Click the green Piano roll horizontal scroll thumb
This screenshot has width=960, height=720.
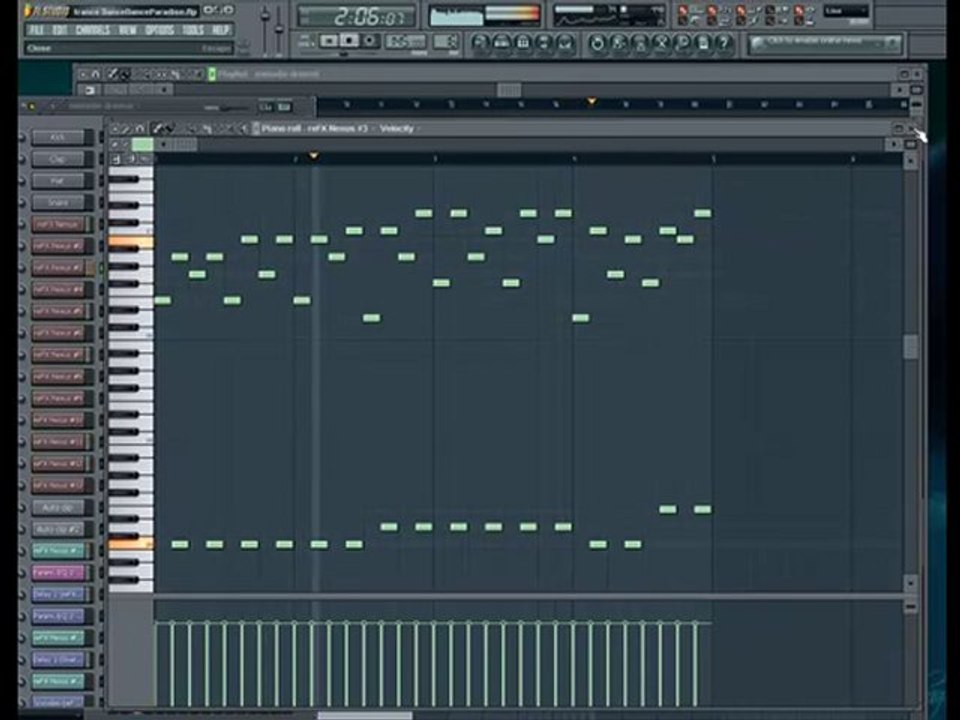point(143,144)
